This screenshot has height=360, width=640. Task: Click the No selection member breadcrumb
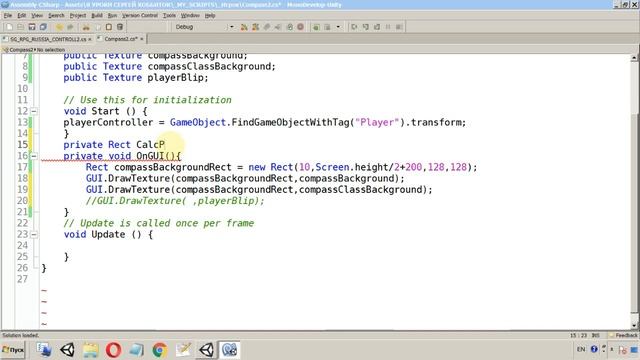[51, 50]
